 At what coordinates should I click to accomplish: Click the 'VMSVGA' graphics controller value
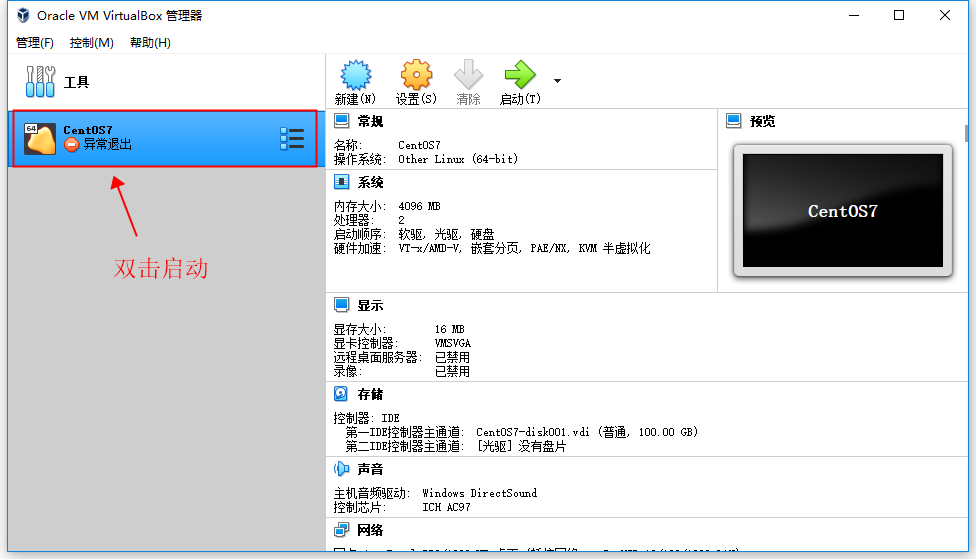click(453, 344)
